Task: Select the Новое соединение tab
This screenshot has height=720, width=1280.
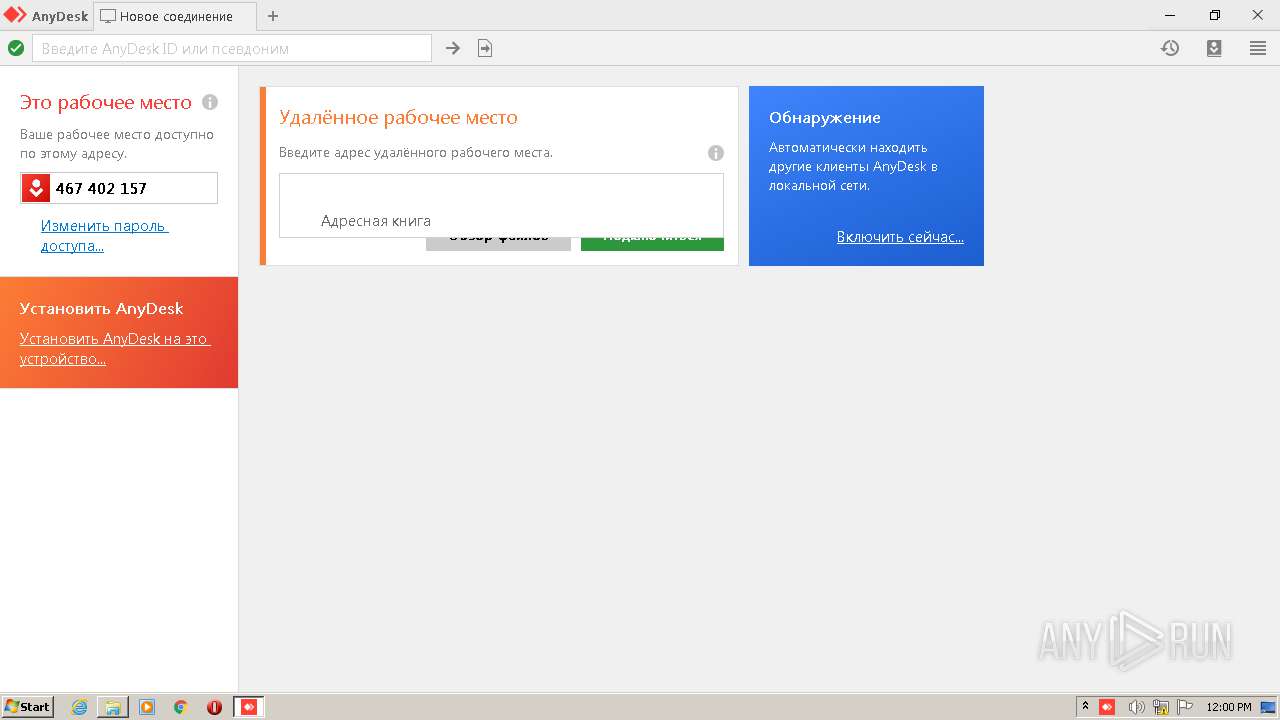Action: (174, 16)
